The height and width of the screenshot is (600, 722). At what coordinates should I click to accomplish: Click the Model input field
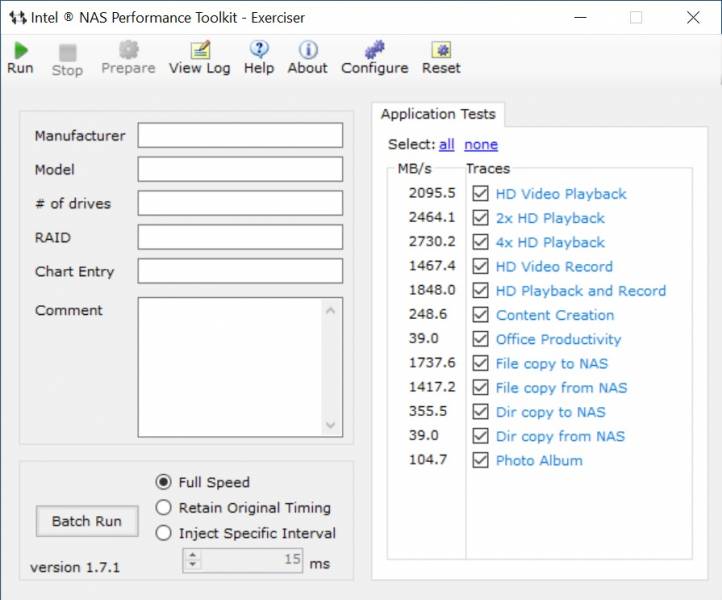coord(240,169)
